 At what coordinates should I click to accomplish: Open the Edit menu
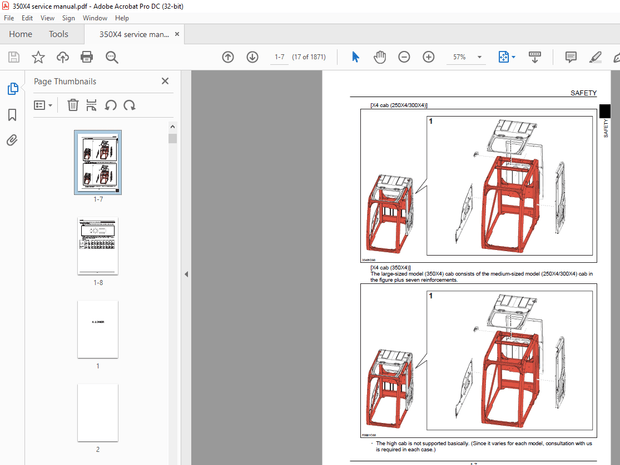(27, 18)
